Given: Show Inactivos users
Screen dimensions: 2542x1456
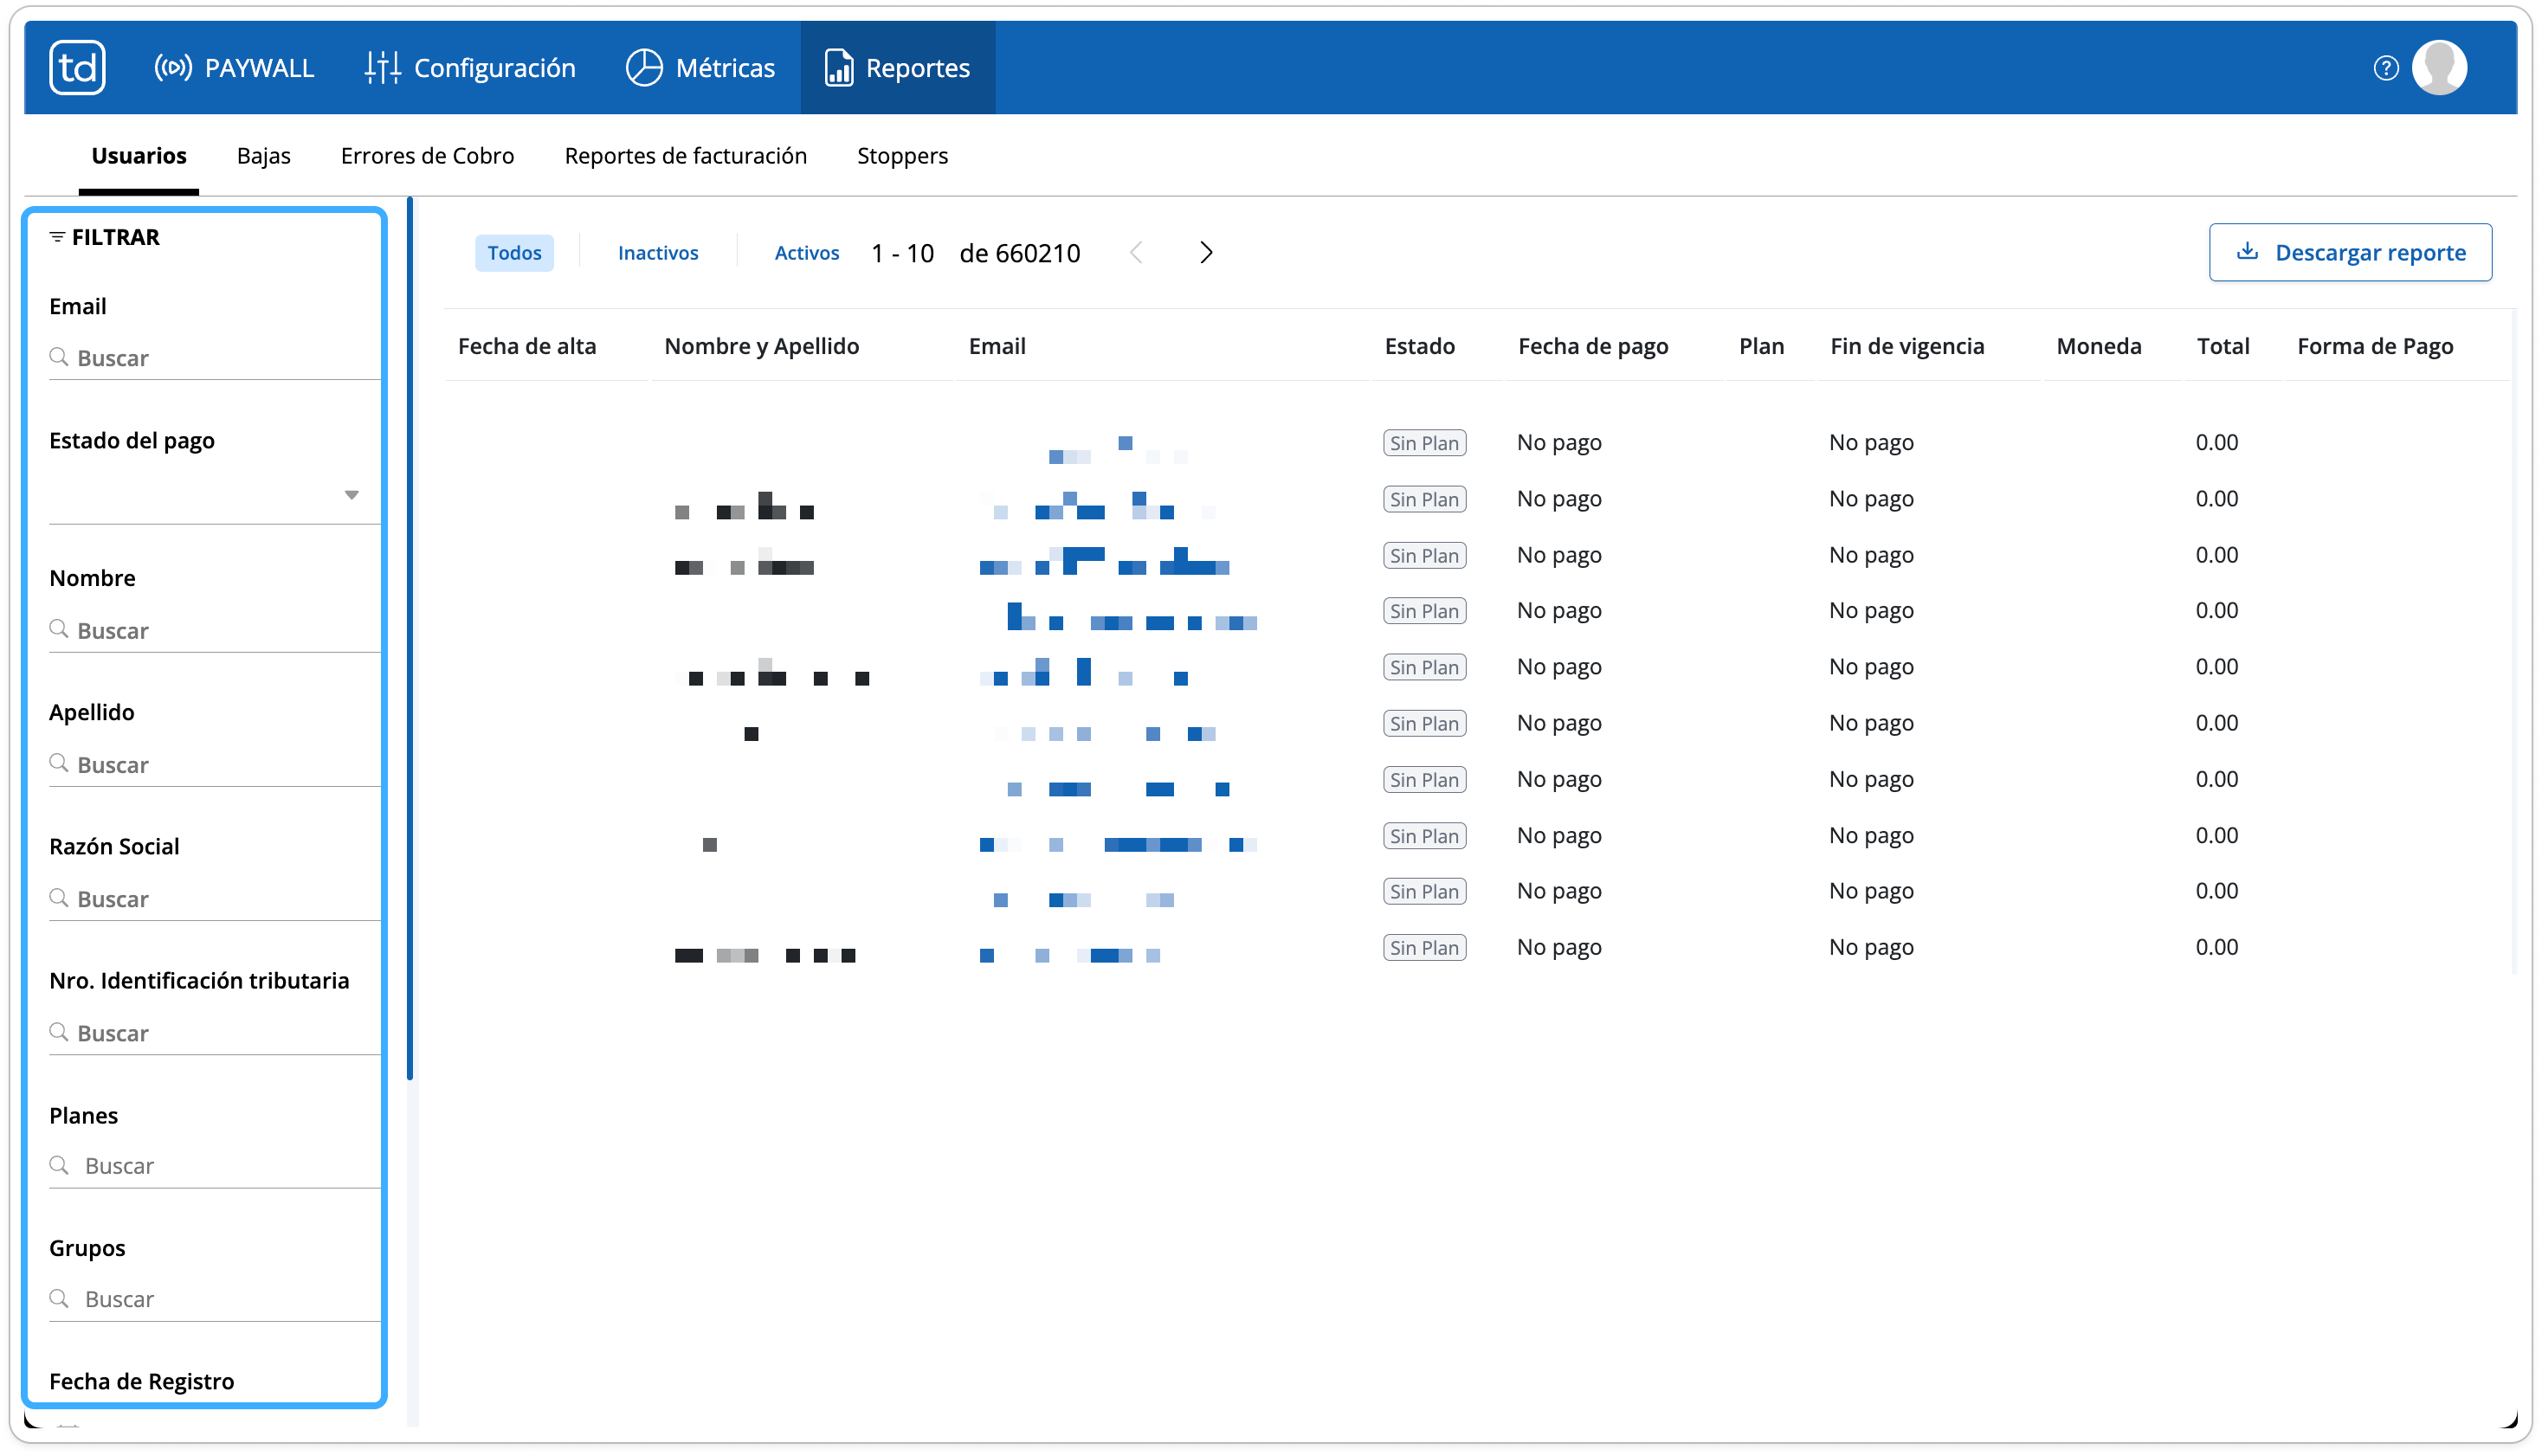Looking at the screenshot, I should click(x=658, y=253).
